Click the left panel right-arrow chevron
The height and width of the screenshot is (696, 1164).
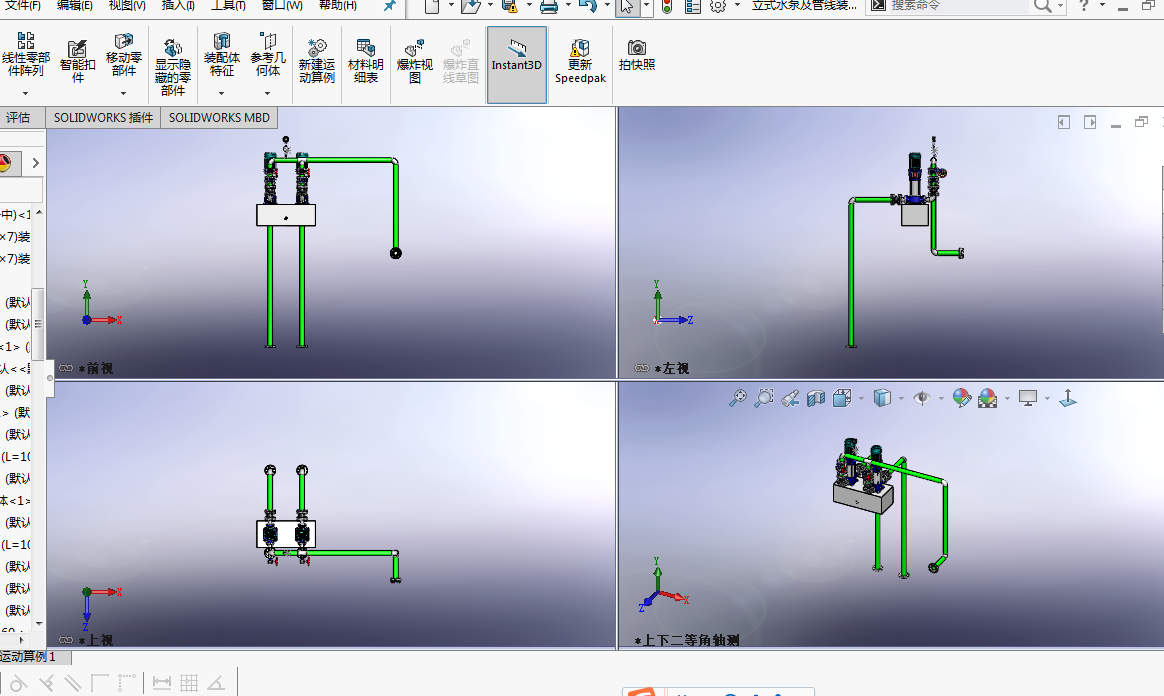pos(35,163)
